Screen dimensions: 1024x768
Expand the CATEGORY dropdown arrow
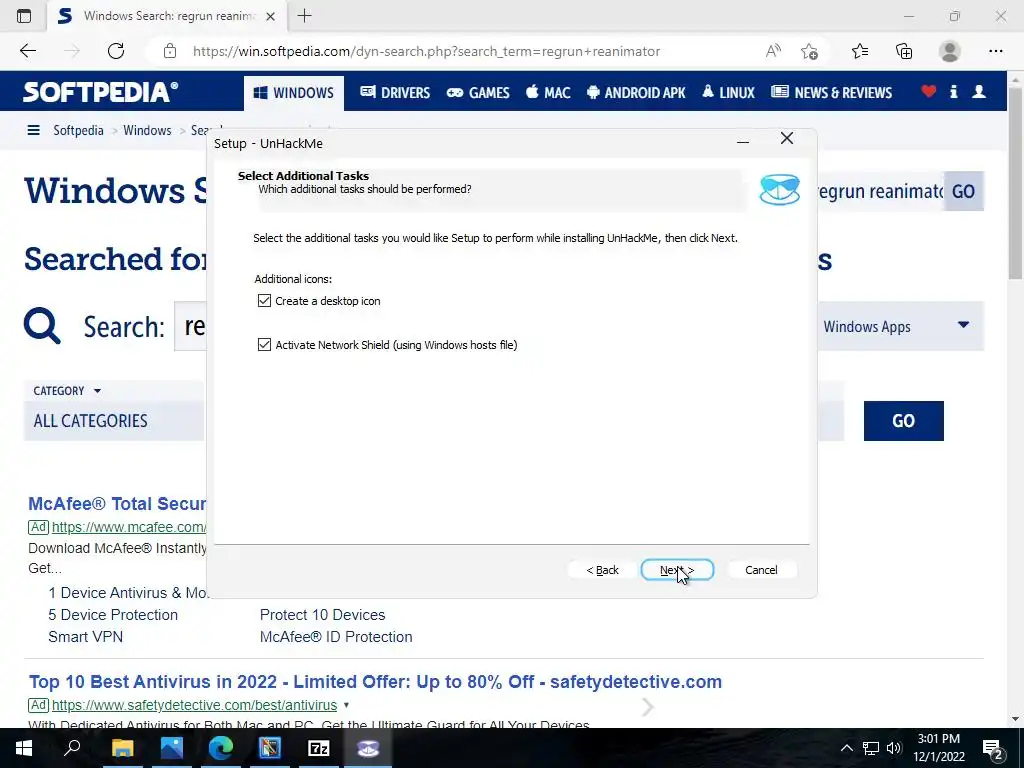click(x=97, y=391)
